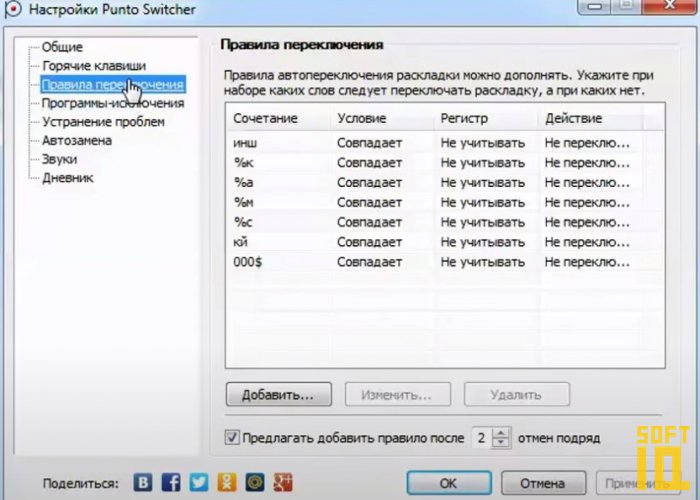
Task: Click 'Не учитывать' in the %к row
Action: pyautogui.click(x=483, y=162)
